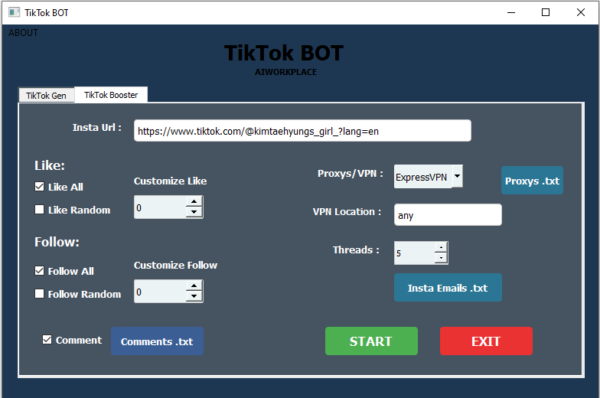The image size is (600, 398).
Task: Open the Comments .txt file button
Action: pyautogui.click(x=157, y=341)
